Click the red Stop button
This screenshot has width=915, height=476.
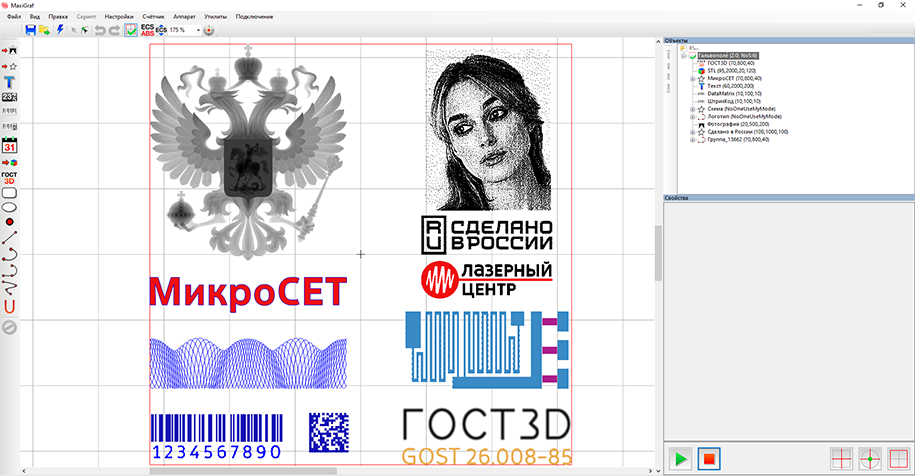(709, 459)
